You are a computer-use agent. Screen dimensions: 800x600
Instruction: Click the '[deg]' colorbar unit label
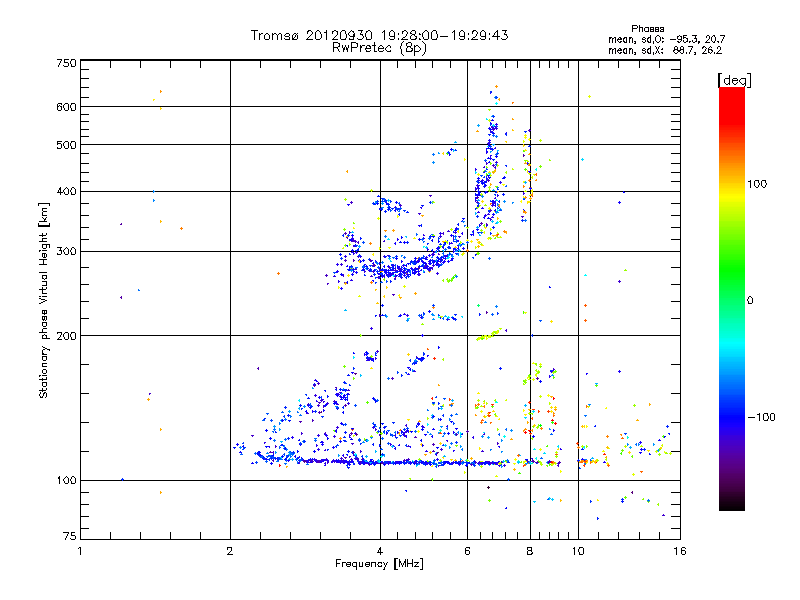pyautogui.click(x=734, y=80)
